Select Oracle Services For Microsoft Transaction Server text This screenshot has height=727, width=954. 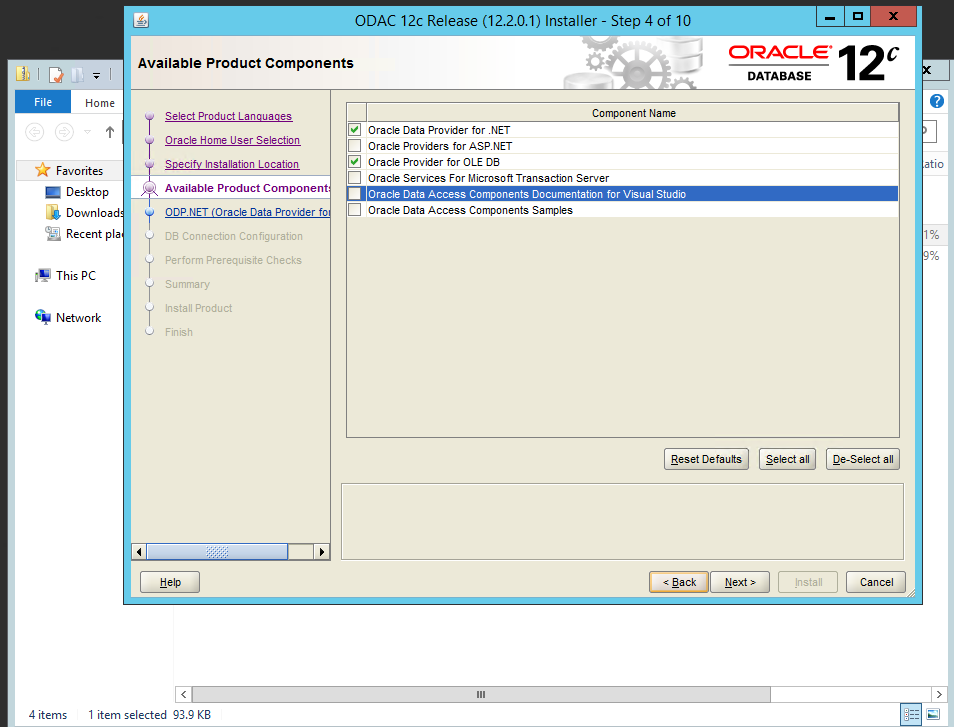tap(489, 178)
